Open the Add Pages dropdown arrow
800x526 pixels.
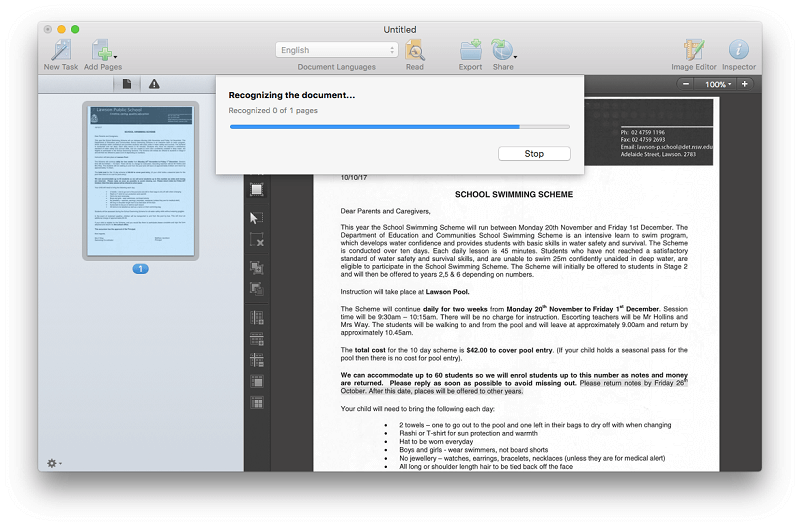[115, 57]
